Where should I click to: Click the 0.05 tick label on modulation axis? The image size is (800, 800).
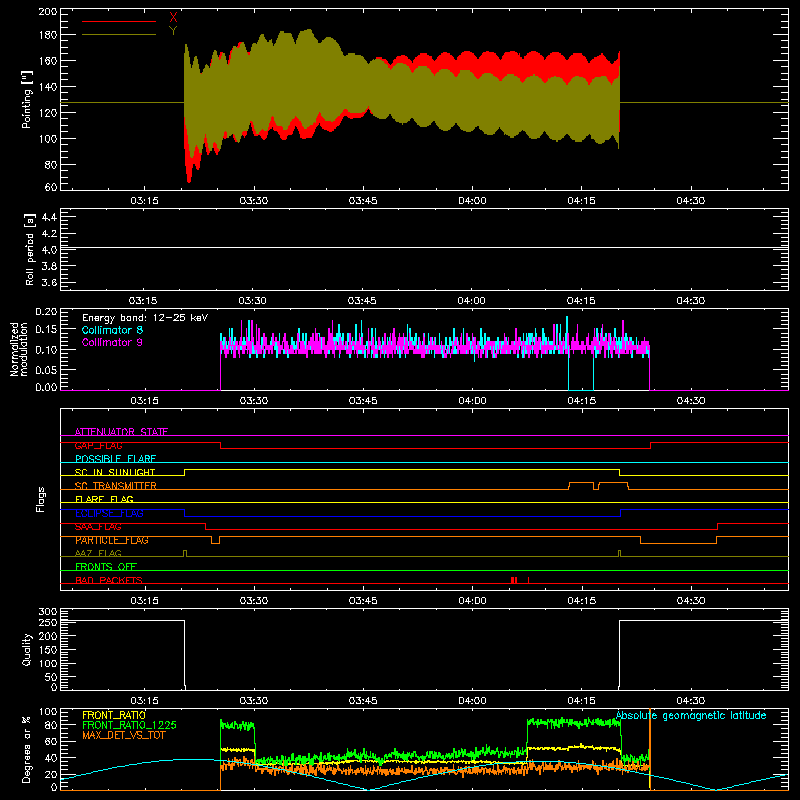pos(46,368)
